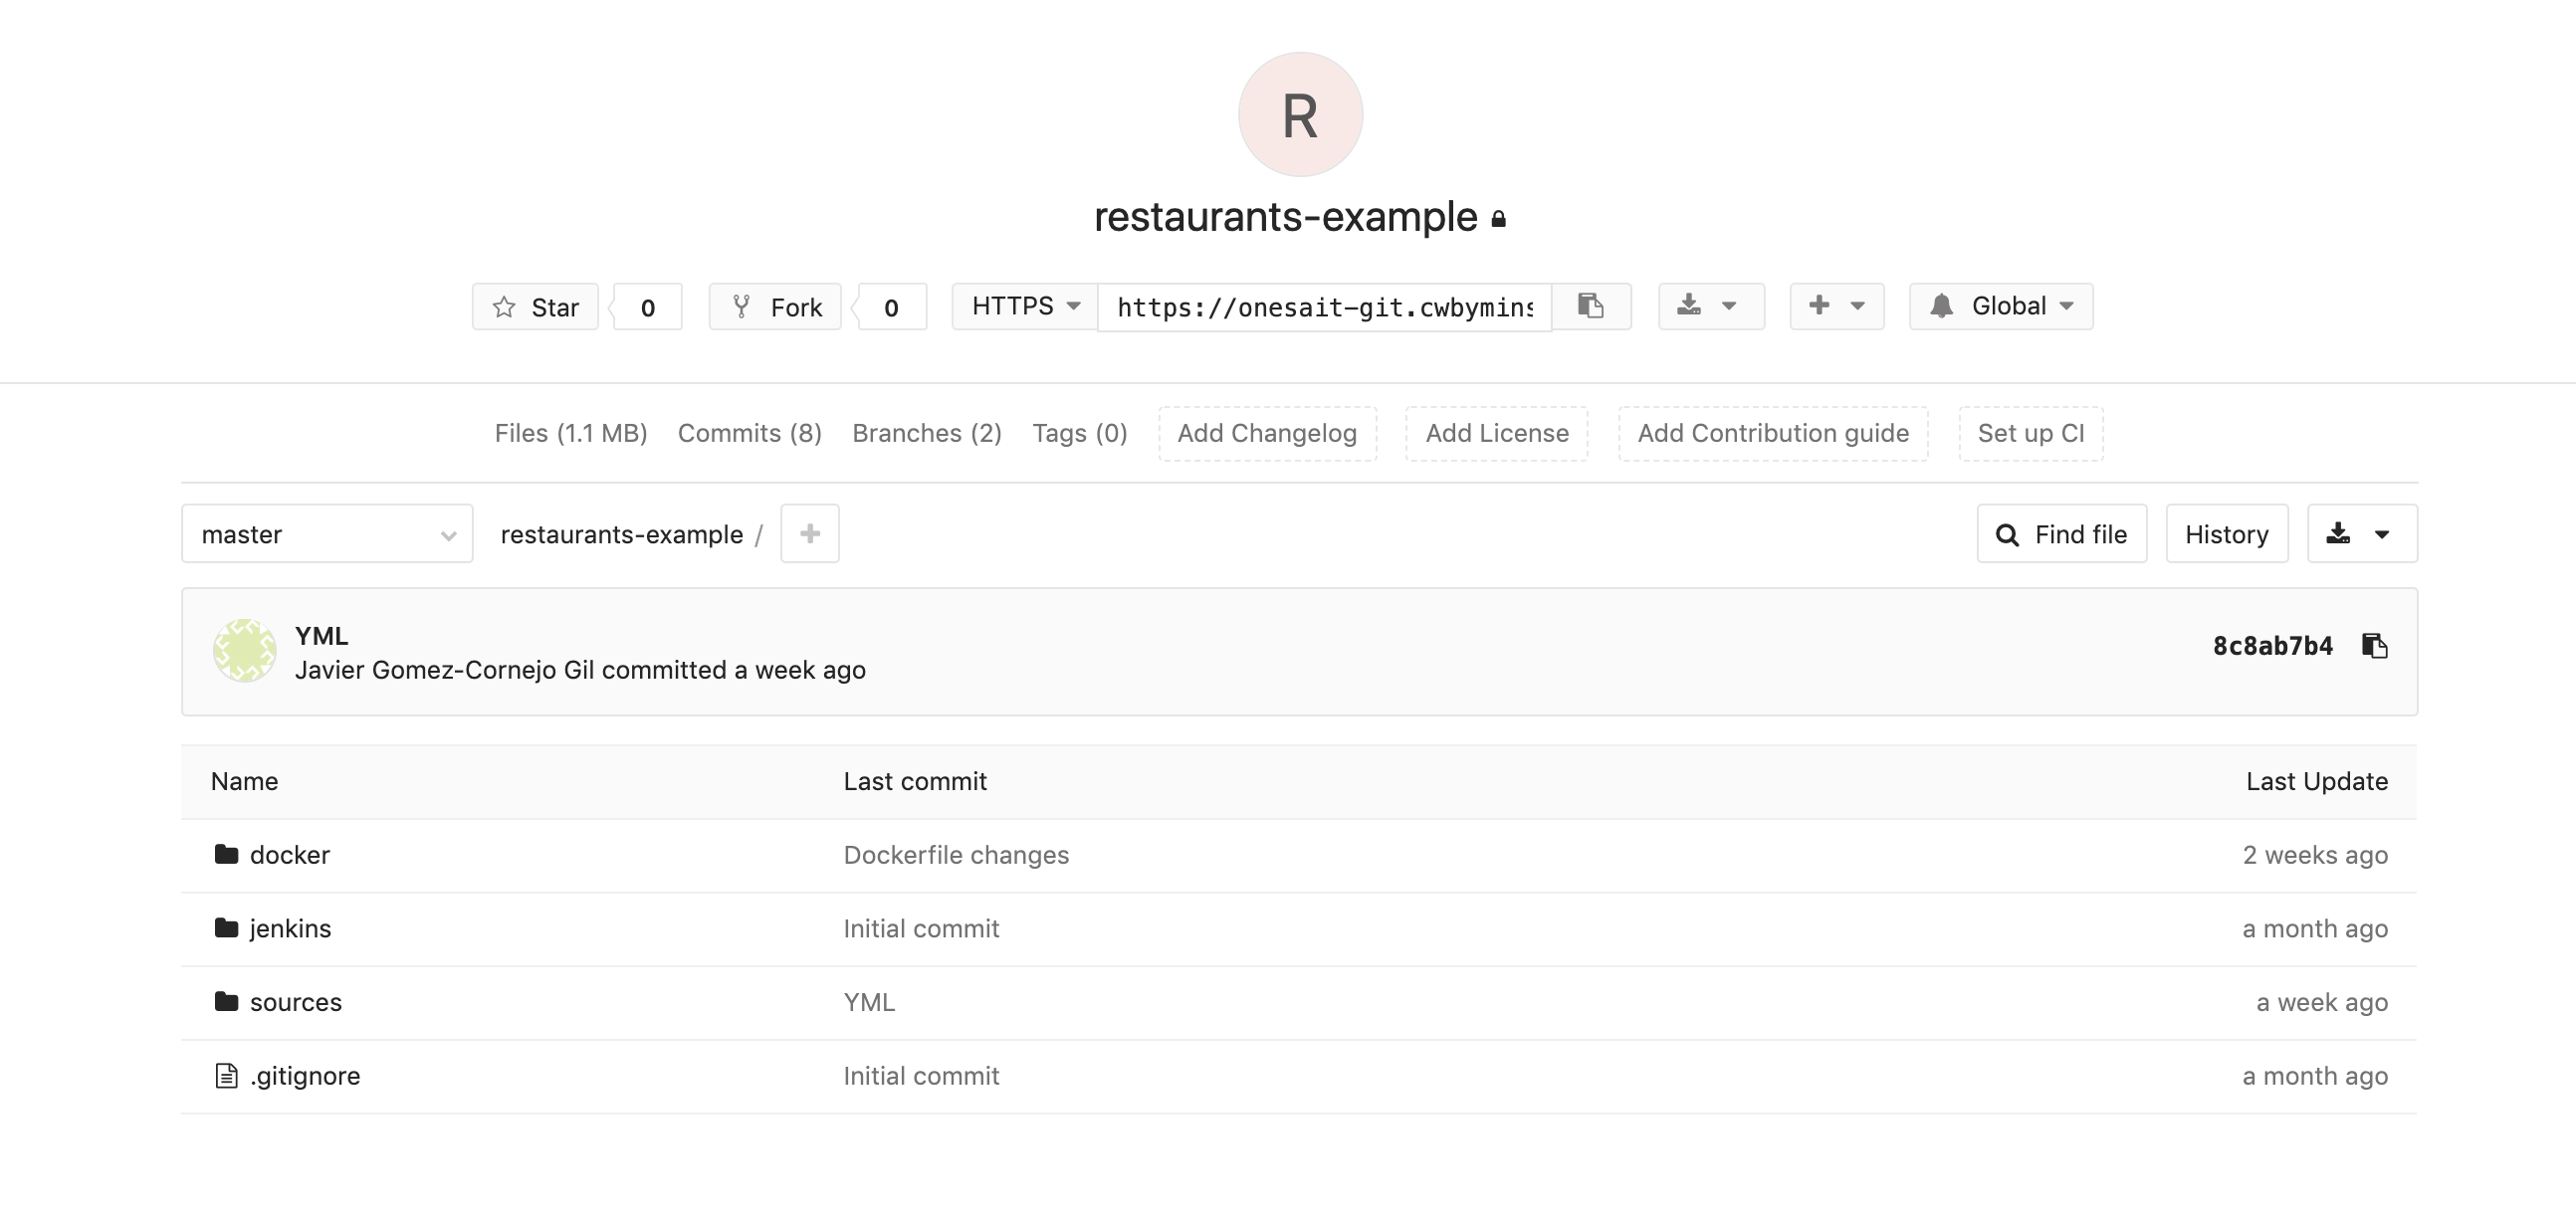Open the Commits (8) tab
The height and width of the screenshot is (1220, 2576).
(x=749, y=433)
